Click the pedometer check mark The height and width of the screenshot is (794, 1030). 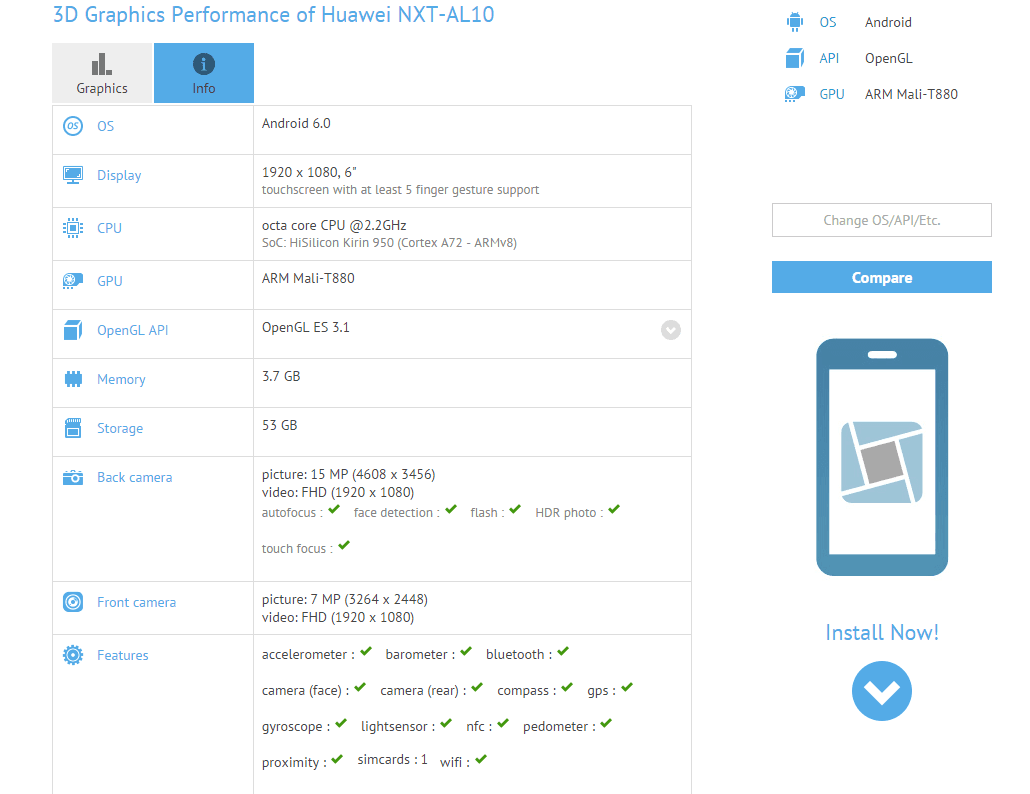pos(606,724)
